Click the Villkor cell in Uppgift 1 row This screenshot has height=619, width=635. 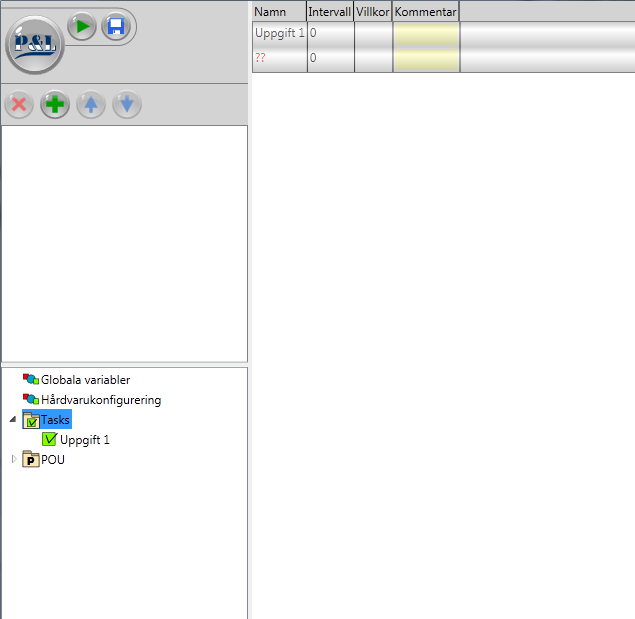(373, 33)
